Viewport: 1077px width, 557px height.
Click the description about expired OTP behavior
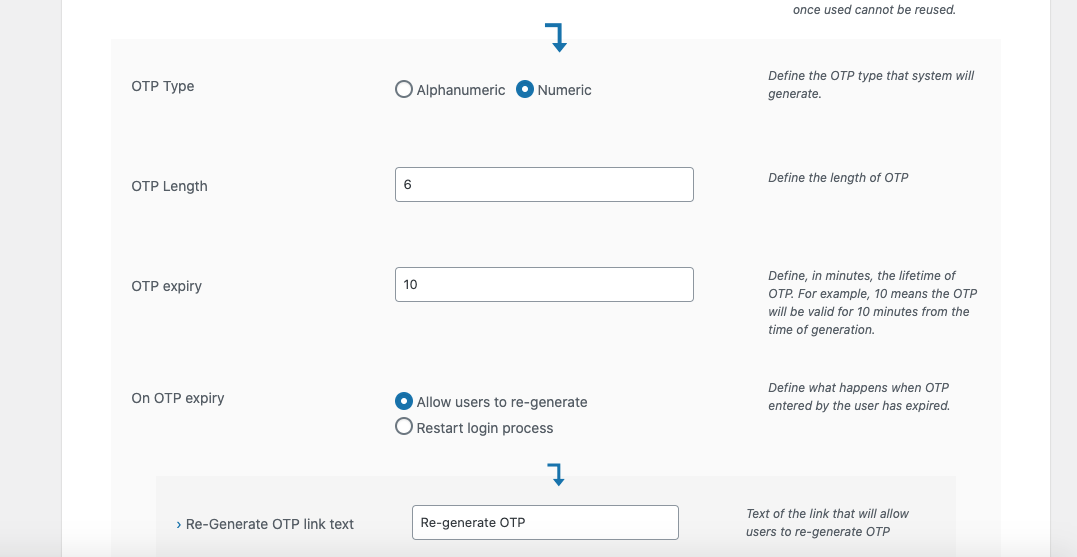tap(858, 397)
